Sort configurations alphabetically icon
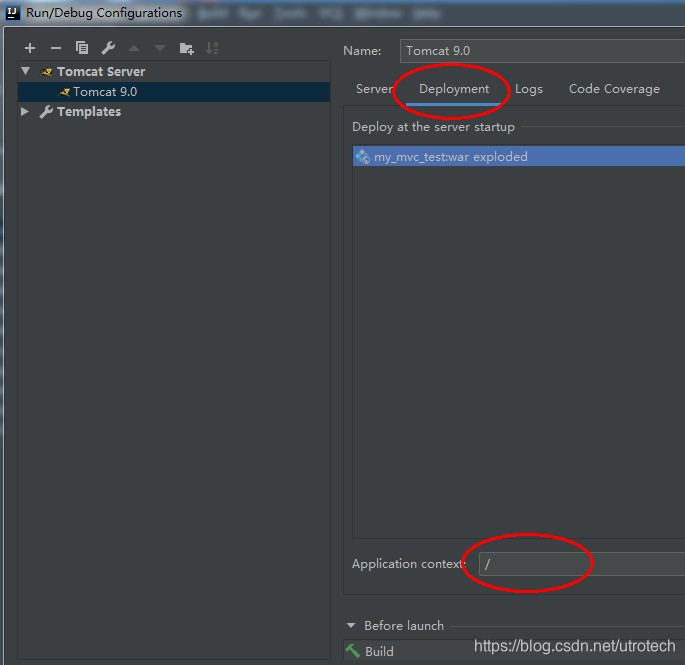Screen dimensions: 685x665 212,48
